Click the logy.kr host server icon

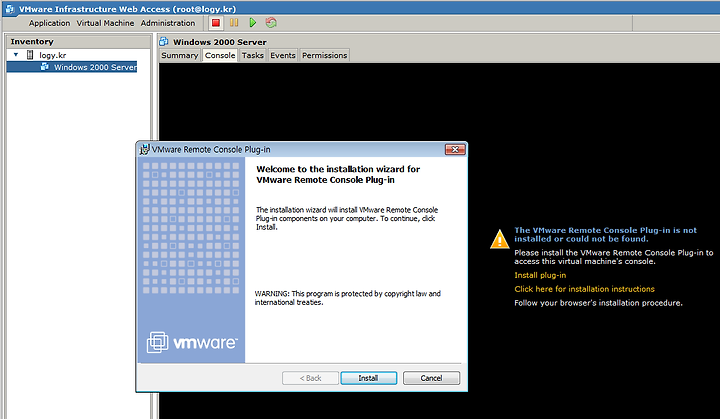(30, 55)
